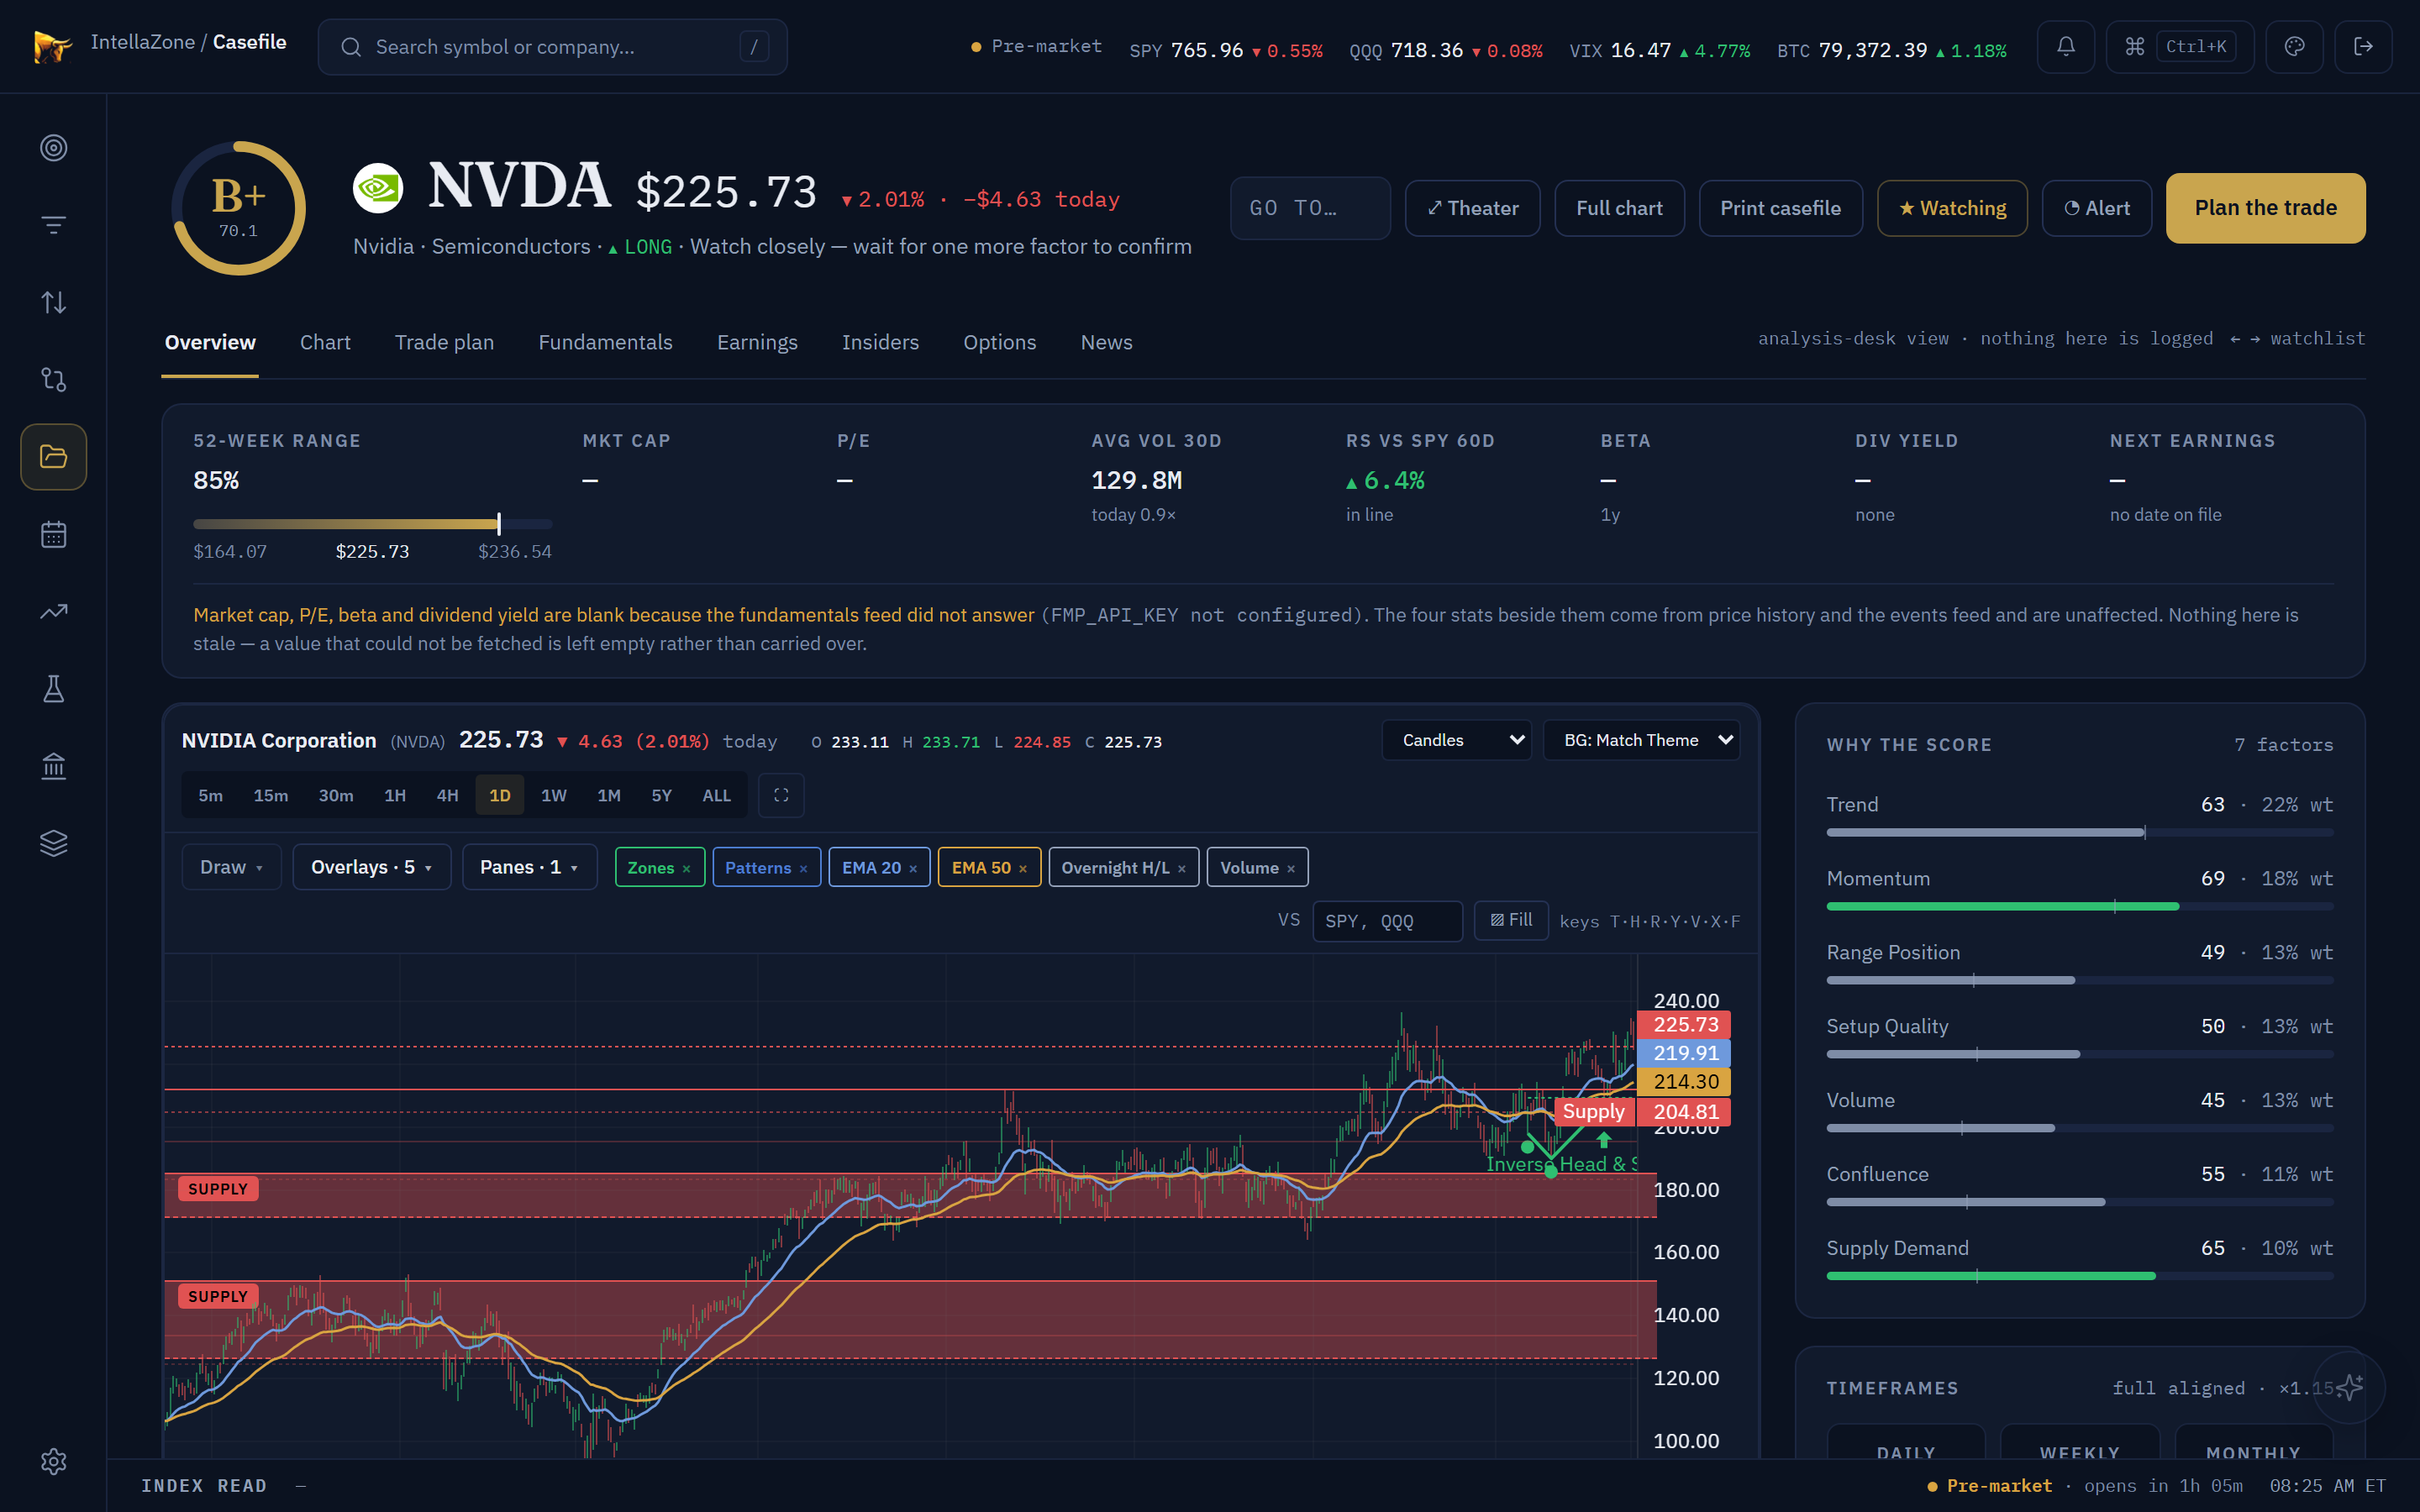Open the Options tab

[999, 342]
